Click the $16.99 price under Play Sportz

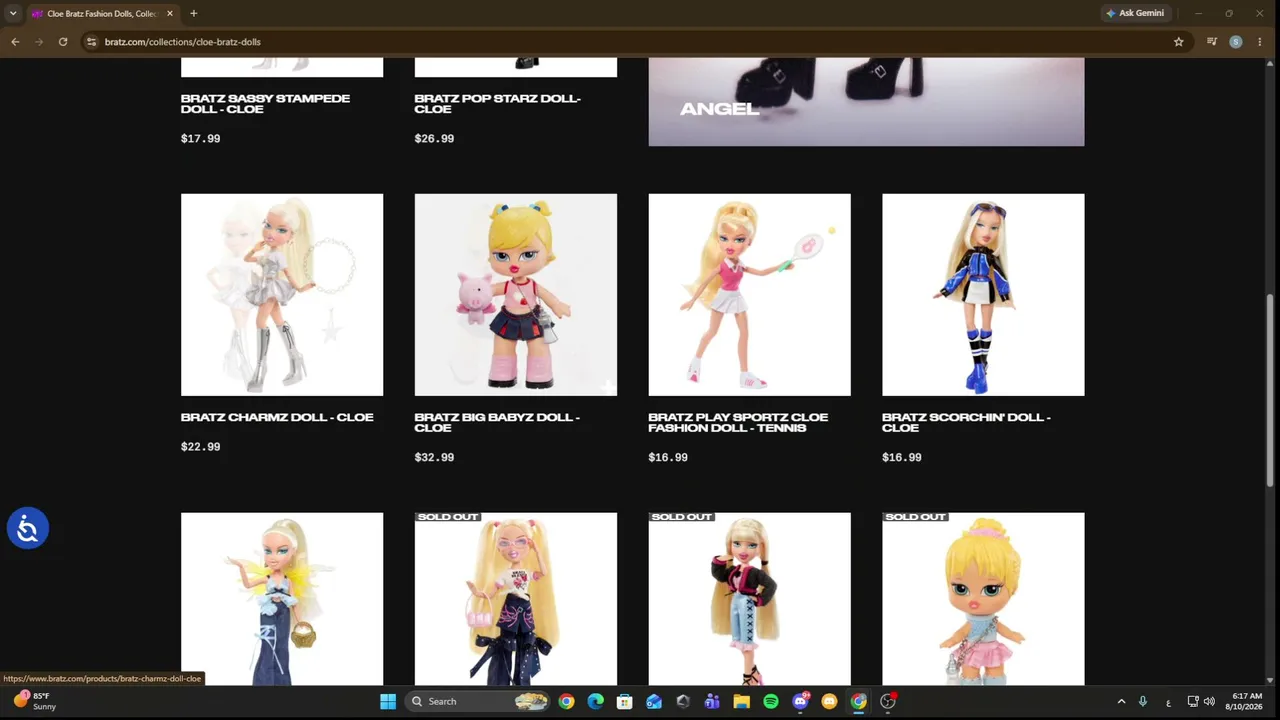tap(668, 457)
